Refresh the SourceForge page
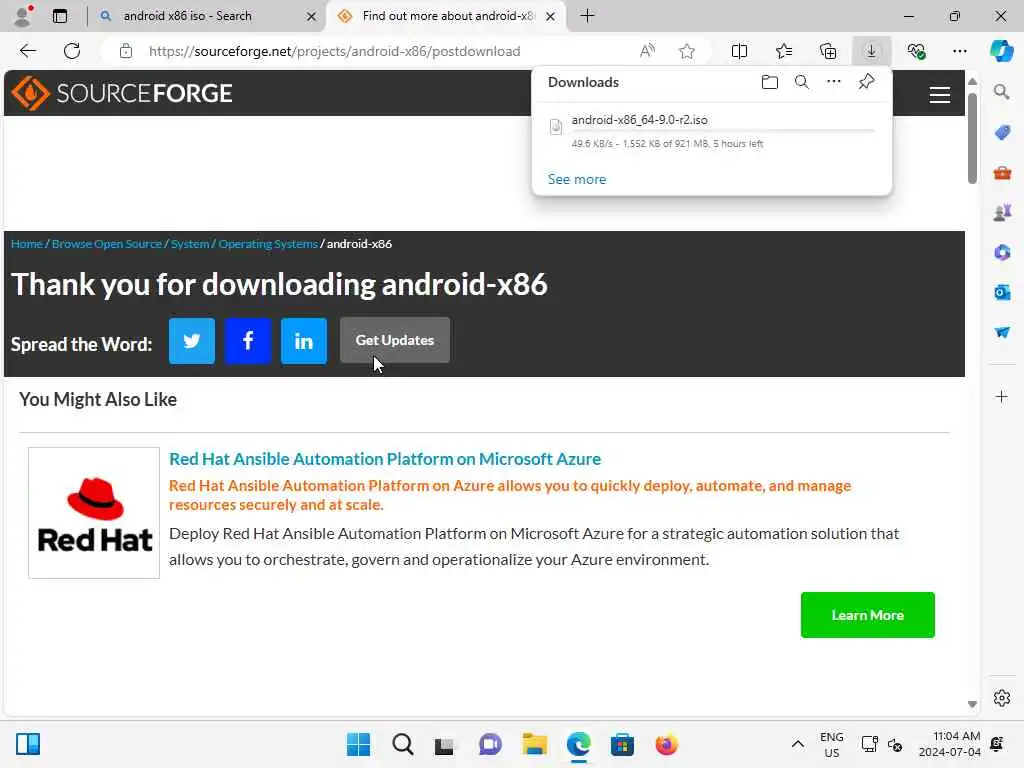Image resolution: width=1024 pixels, height=768 pixels. 72,51
